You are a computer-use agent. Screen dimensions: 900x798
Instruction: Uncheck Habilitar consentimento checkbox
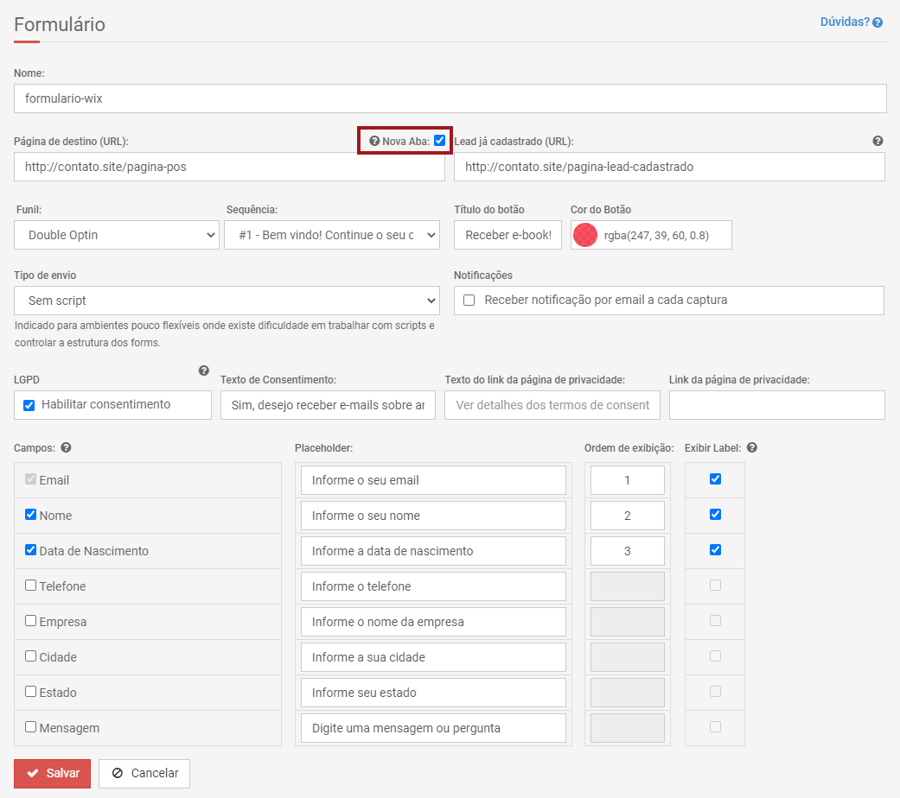[x=29, y=405]
